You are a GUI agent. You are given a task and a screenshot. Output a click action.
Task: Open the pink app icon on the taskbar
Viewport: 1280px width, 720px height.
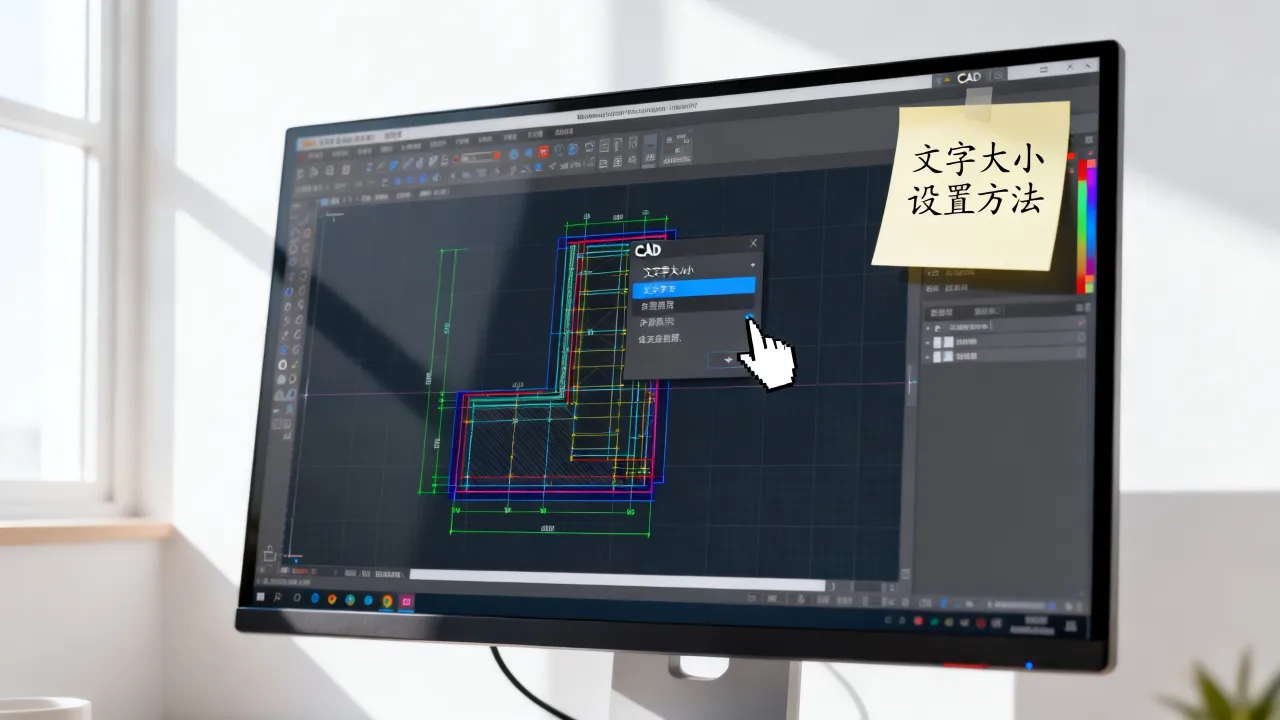pyautogui.click(x=406, y=602)
